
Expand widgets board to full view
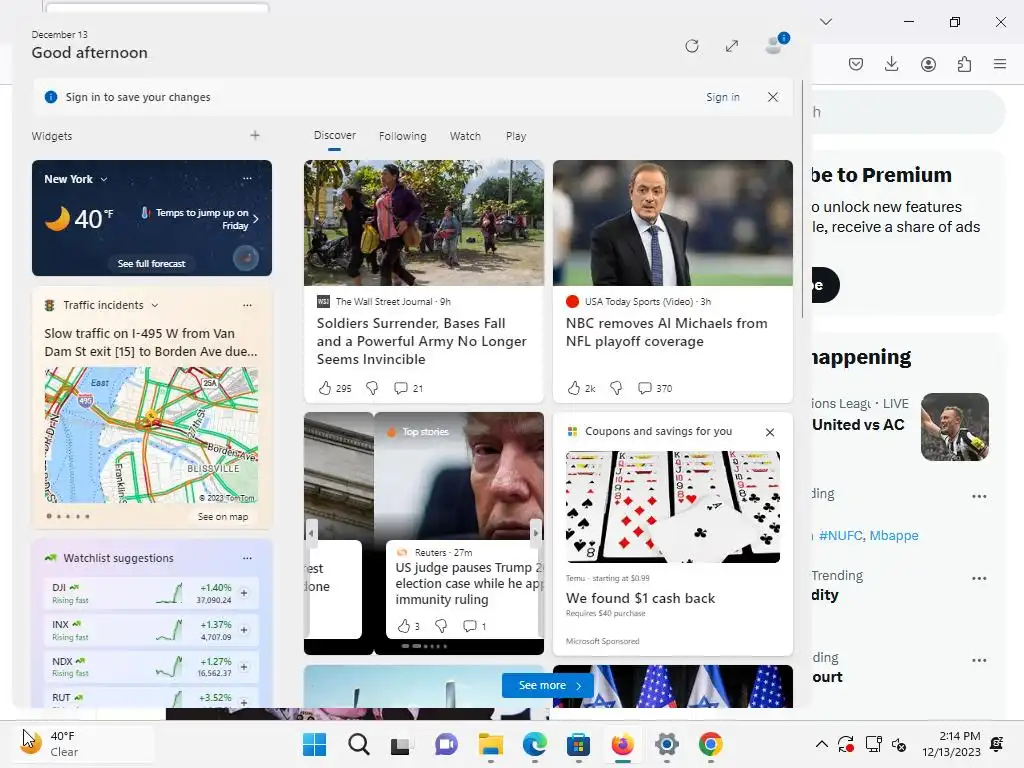click(731, 46)
